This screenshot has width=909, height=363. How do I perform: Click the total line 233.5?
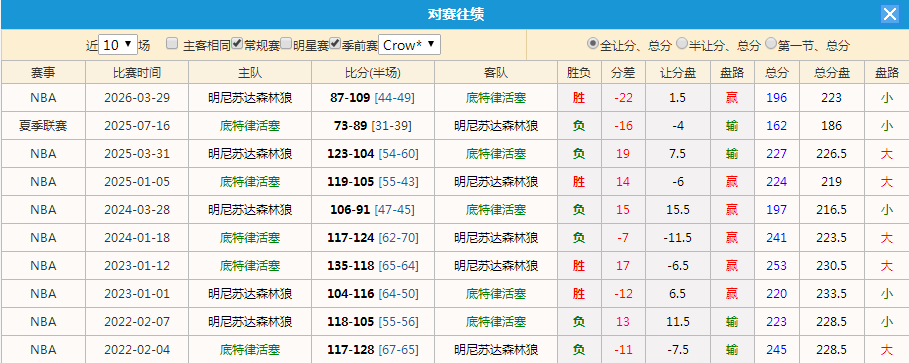(831, 293)
